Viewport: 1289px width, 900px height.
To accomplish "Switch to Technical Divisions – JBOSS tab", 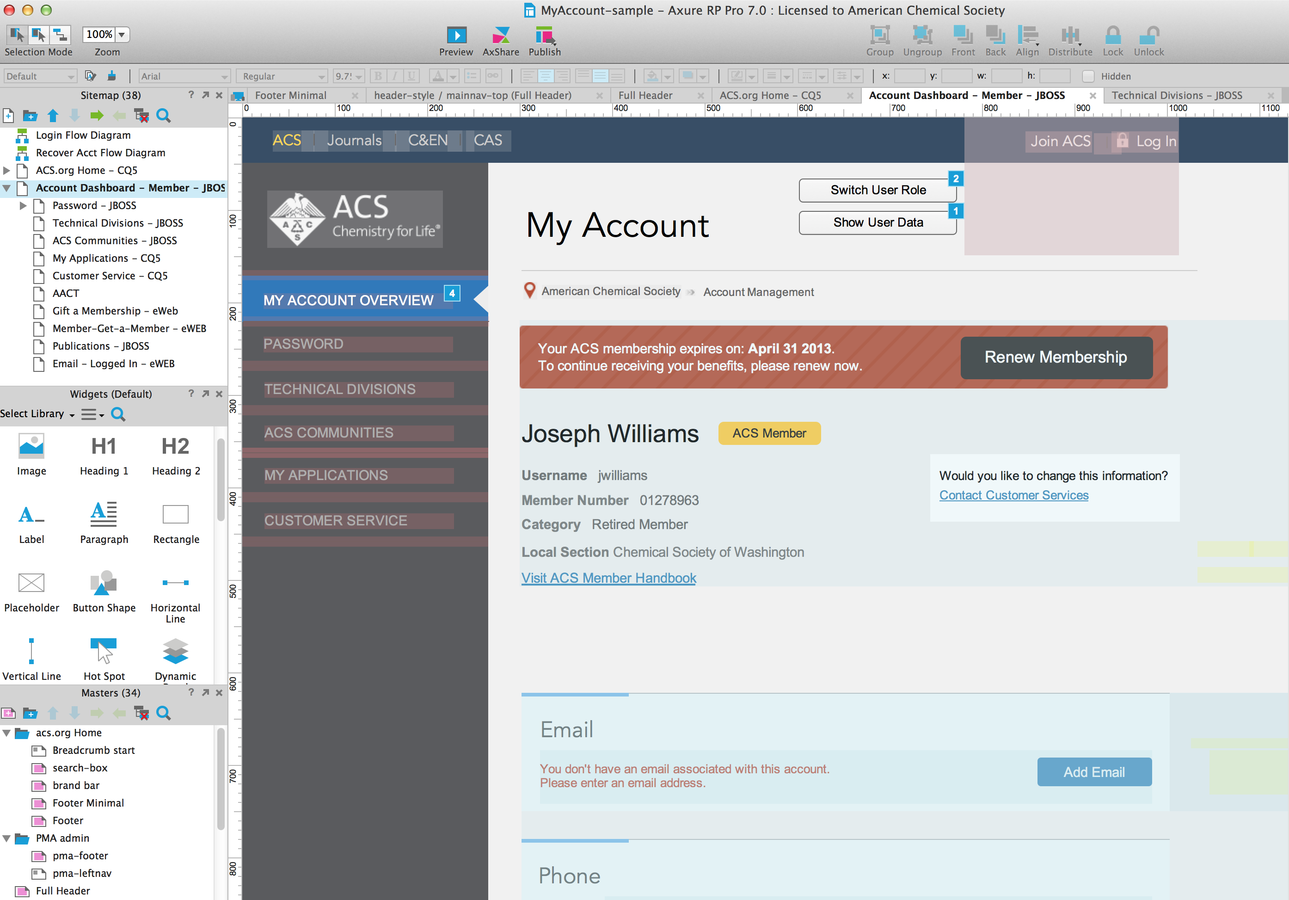I will tap(1177, 96).
